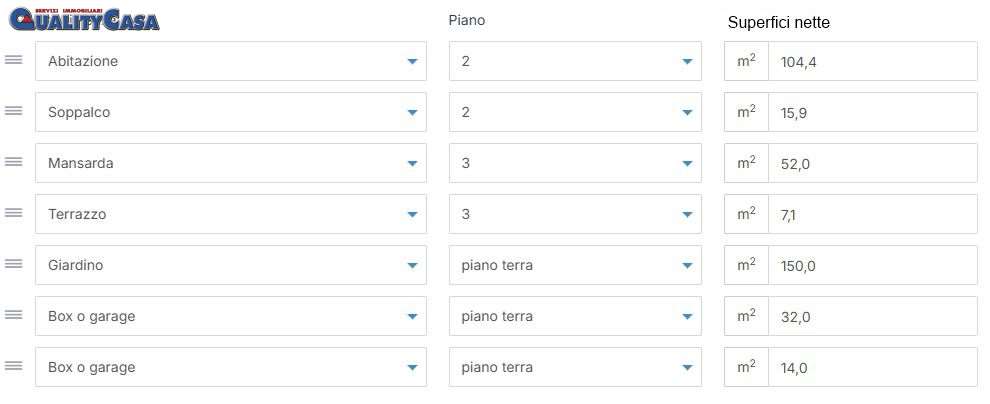Expand the Giardino piano terra dropdown
Viewport: 990px width, 404px height.
[575, 265]
